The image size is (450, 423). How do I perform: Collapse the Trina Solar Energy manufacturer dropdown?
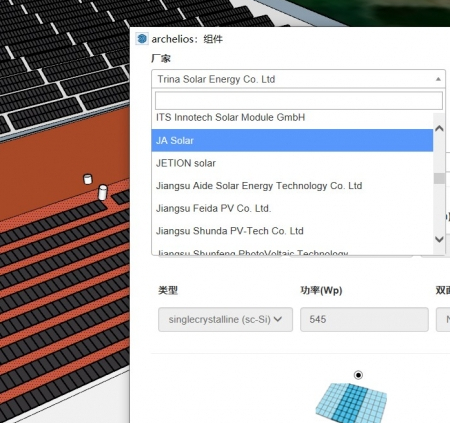pyautogui.click(x=298, y=79)
